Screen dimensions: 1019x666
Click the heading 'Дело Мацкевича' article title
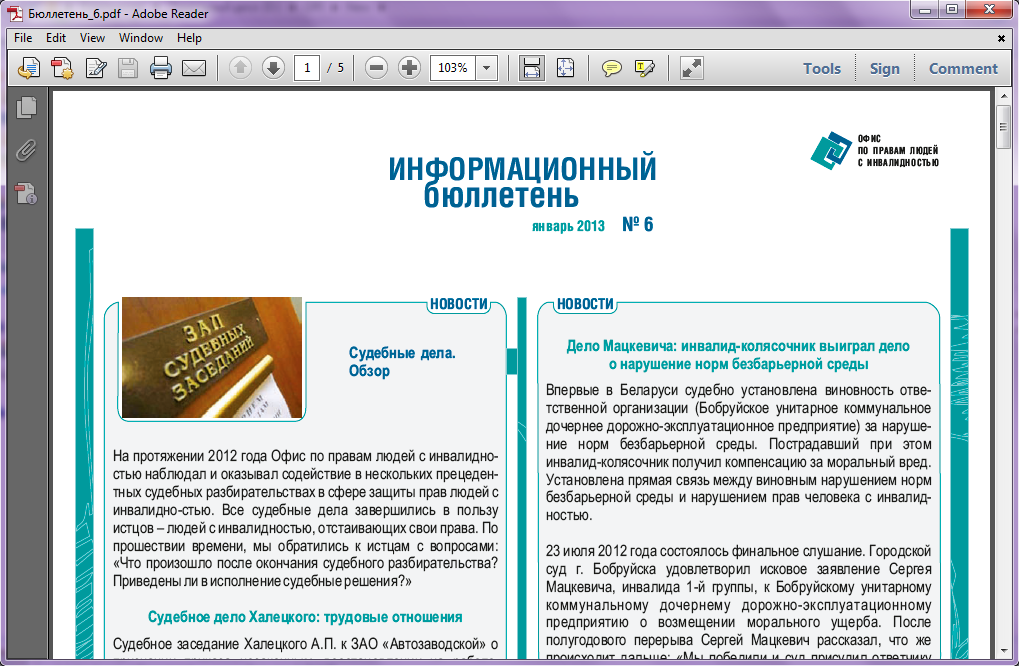pyautogui.click(x=738, y=355)
